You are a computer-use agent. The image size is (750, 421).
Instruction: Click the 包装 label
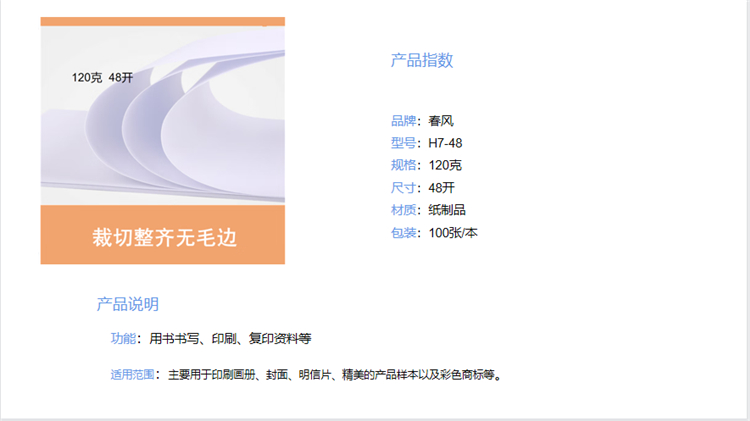pos(403,233)
